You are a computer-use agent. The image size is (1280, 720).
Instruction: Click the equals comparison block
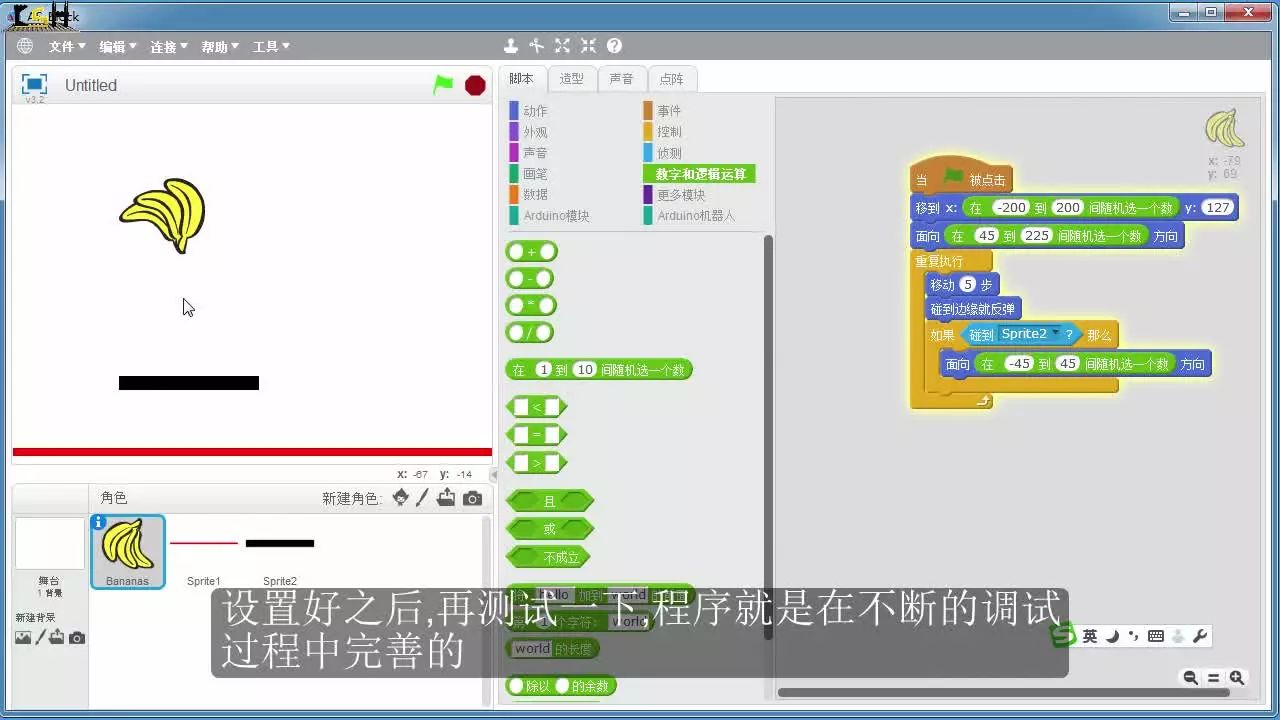click(537, 435)
